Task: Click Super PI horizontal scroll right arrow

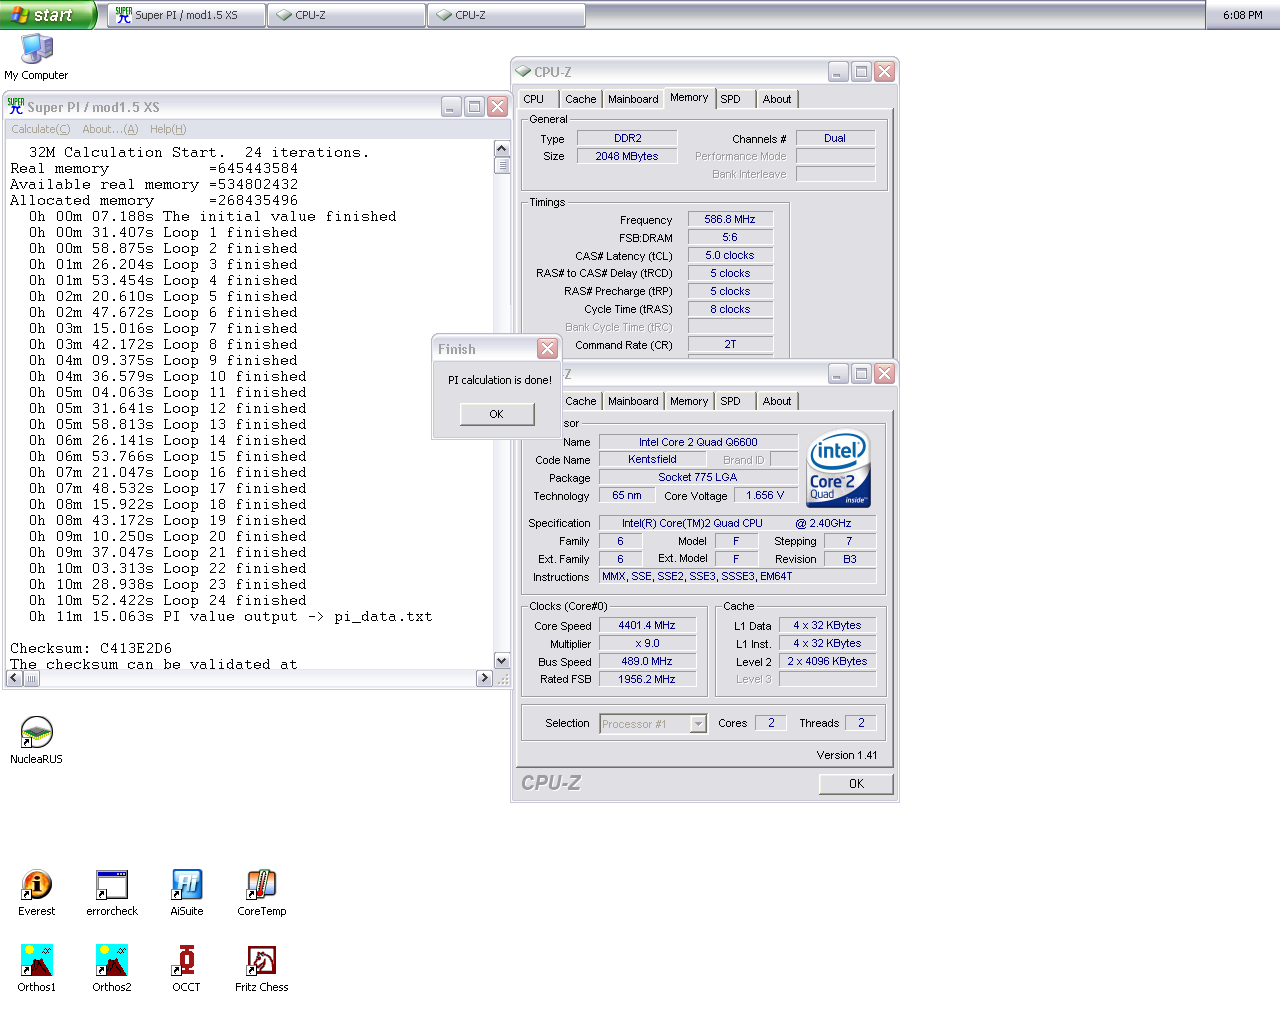Action: [x=484, y=678]
